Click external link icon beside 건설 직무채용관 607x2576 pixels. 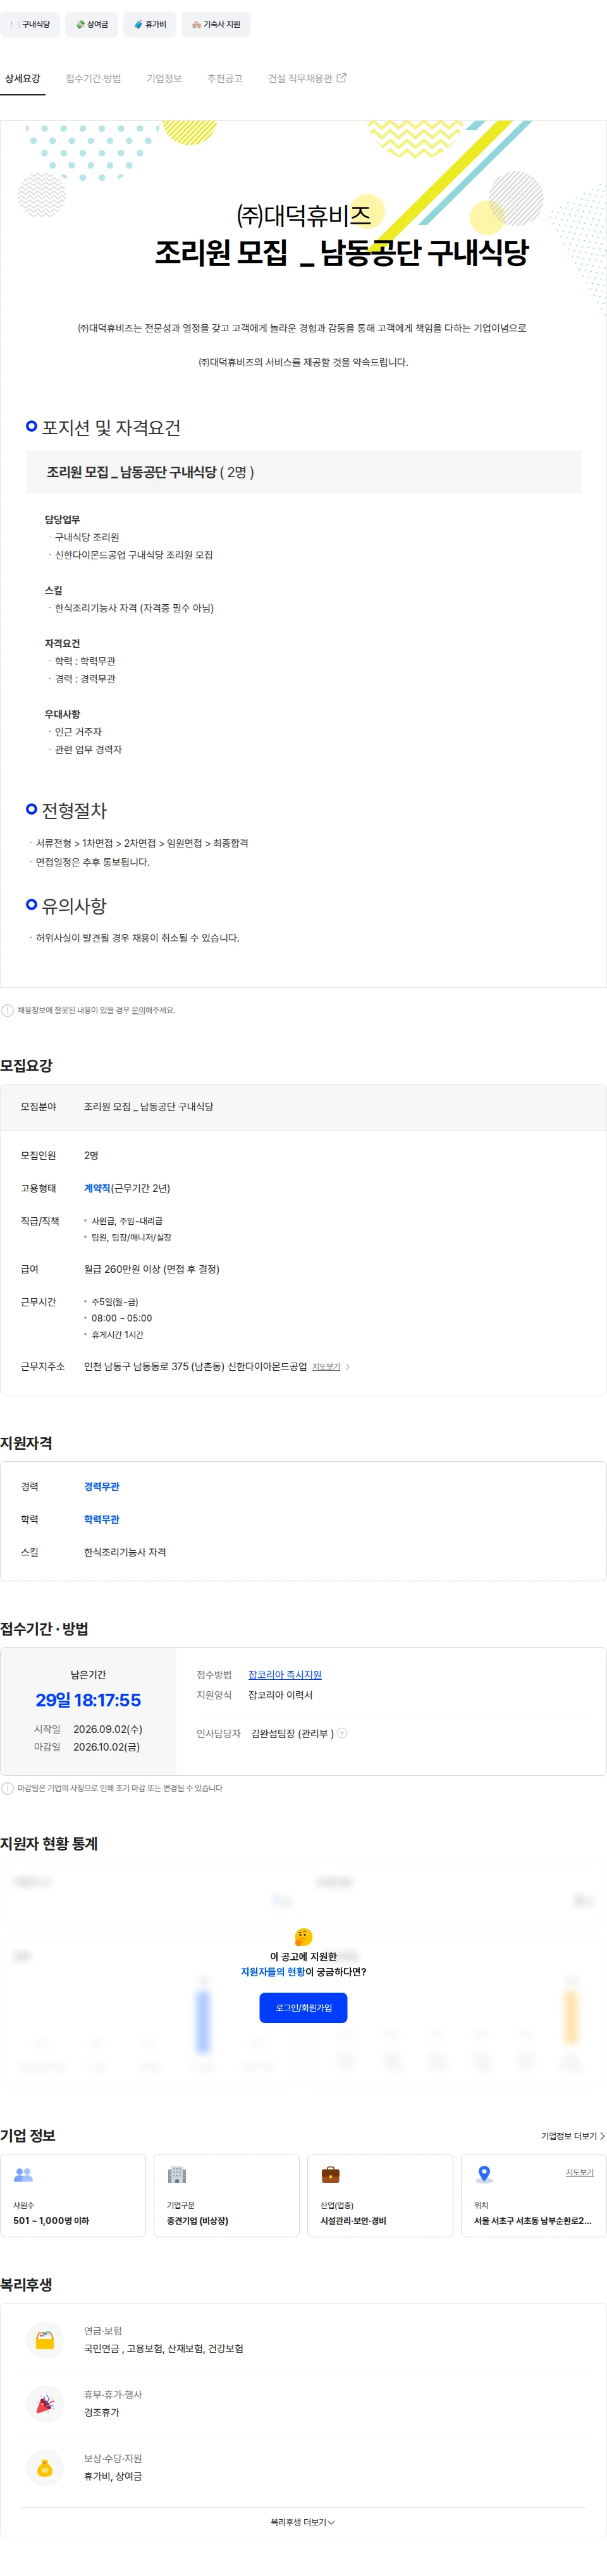pos(341,77)
